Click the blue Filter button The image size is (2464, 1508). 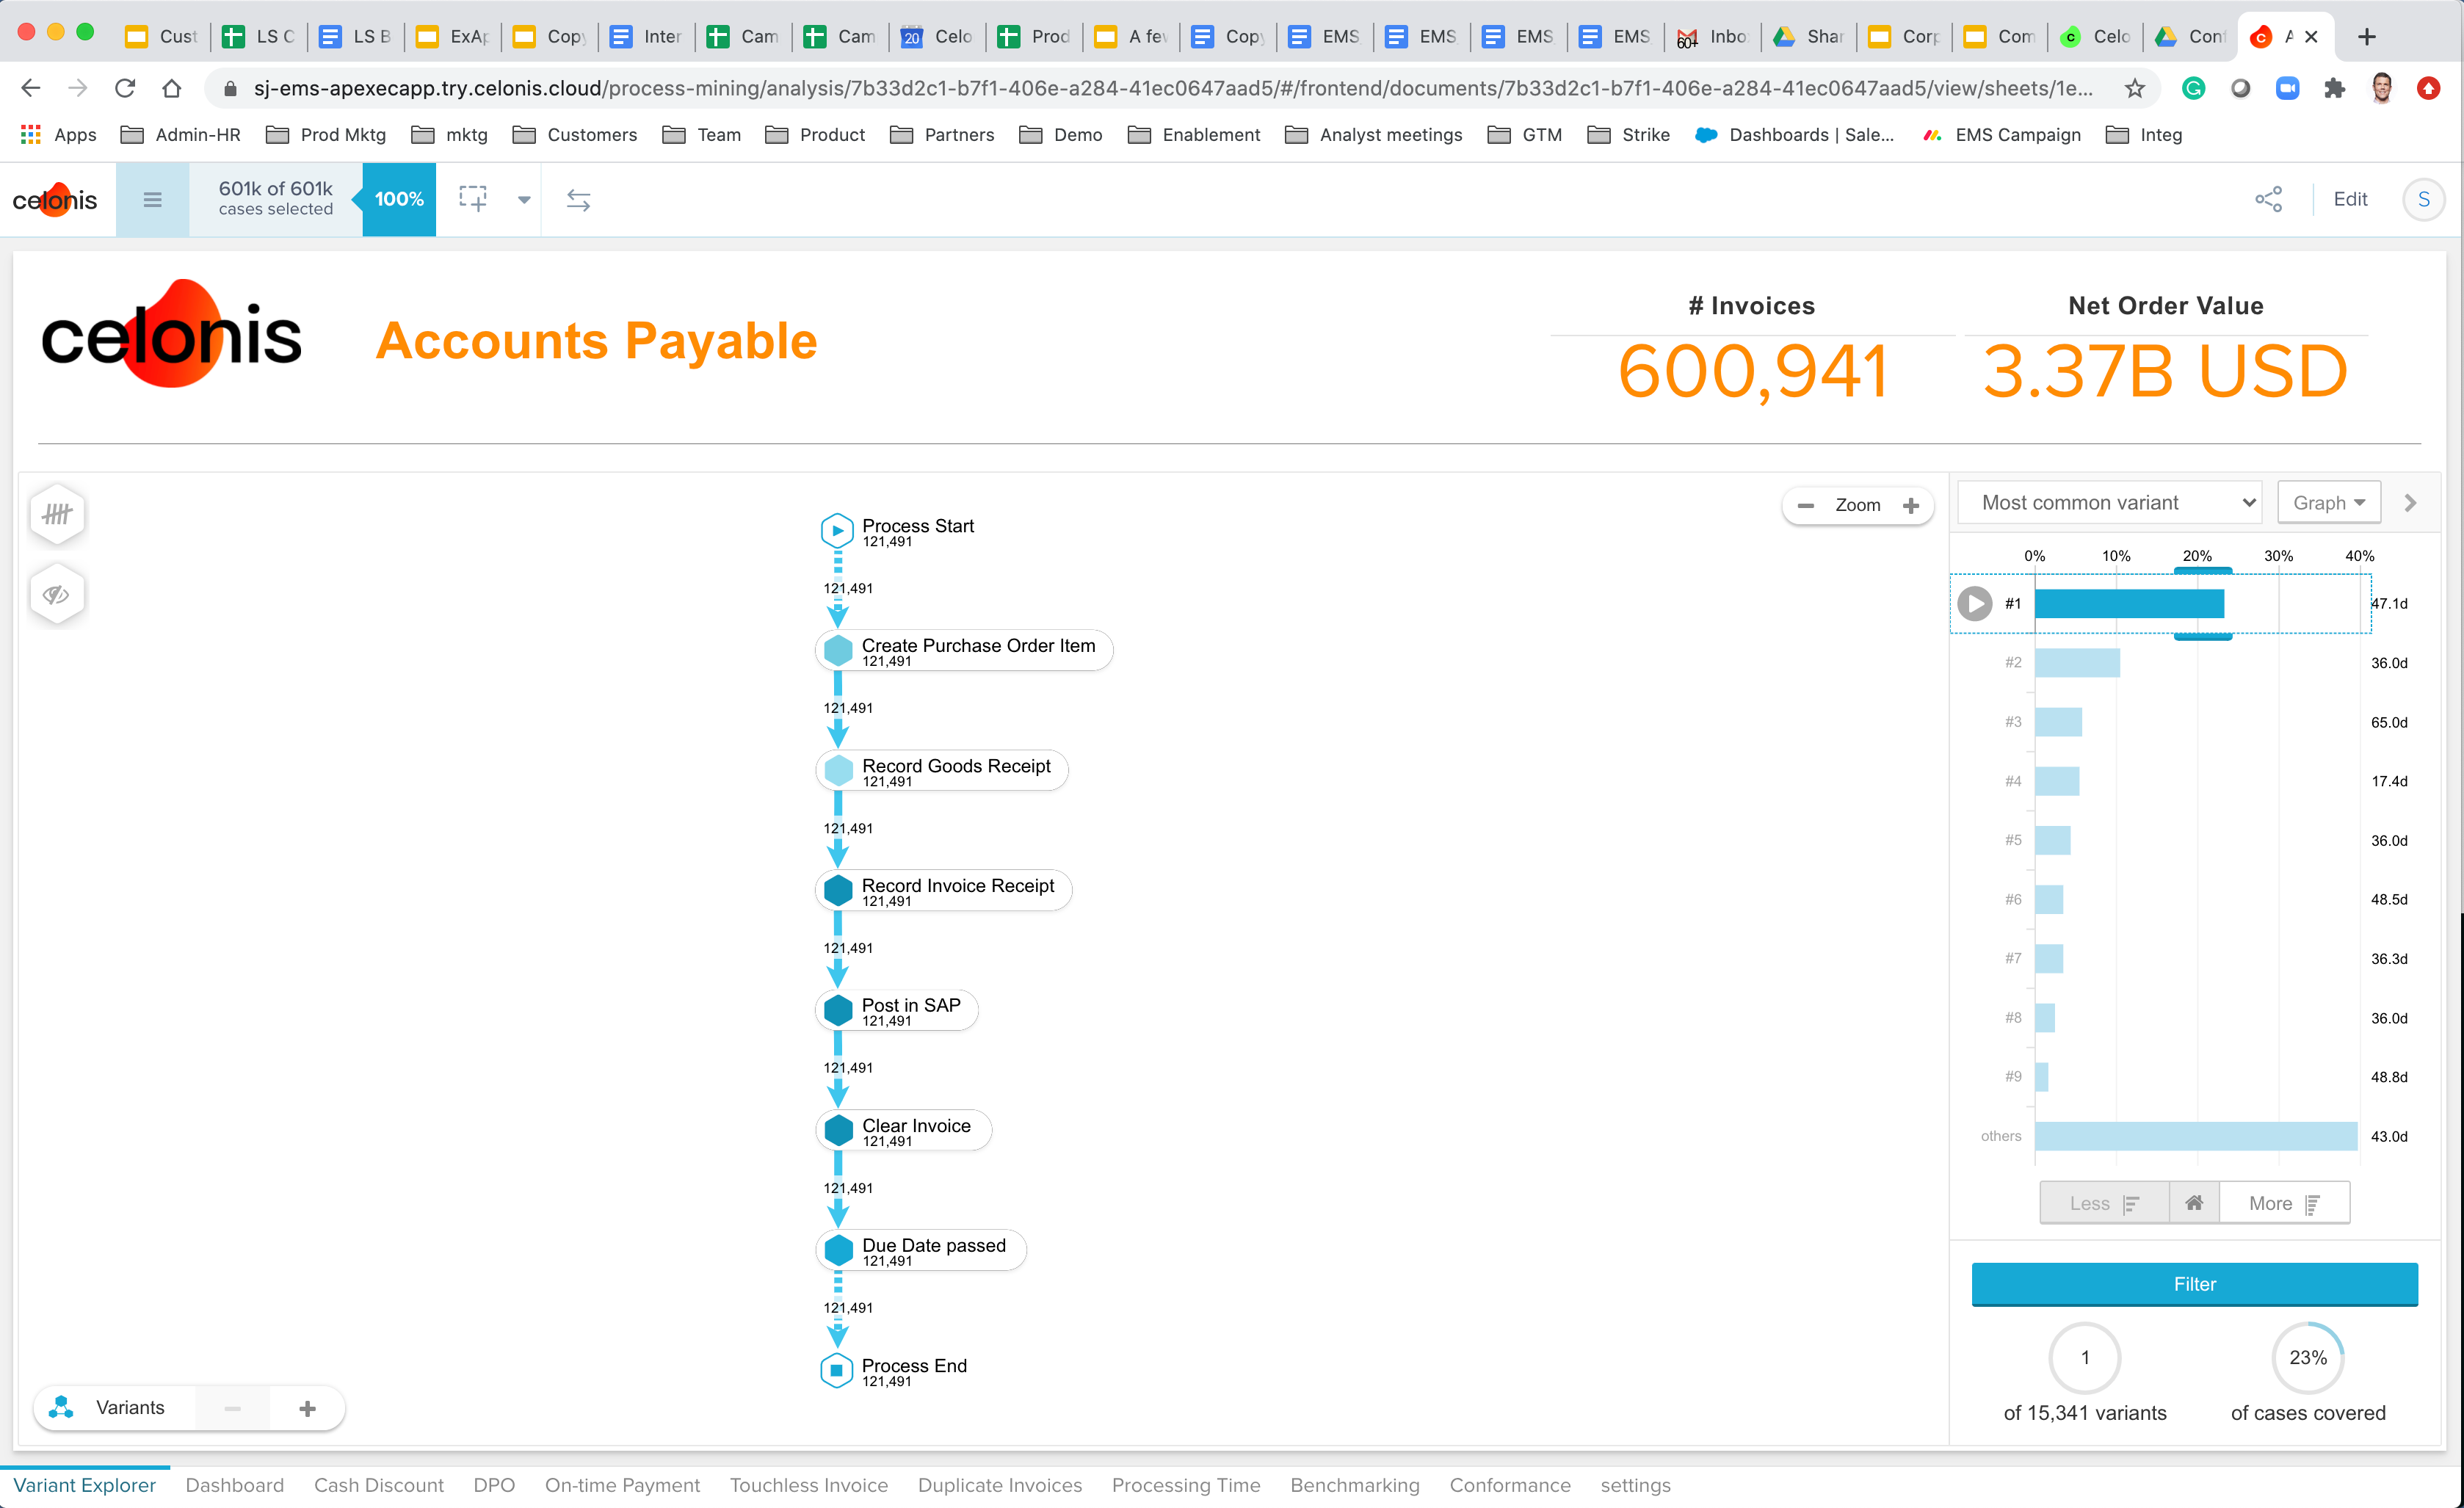(2194, 1284)
